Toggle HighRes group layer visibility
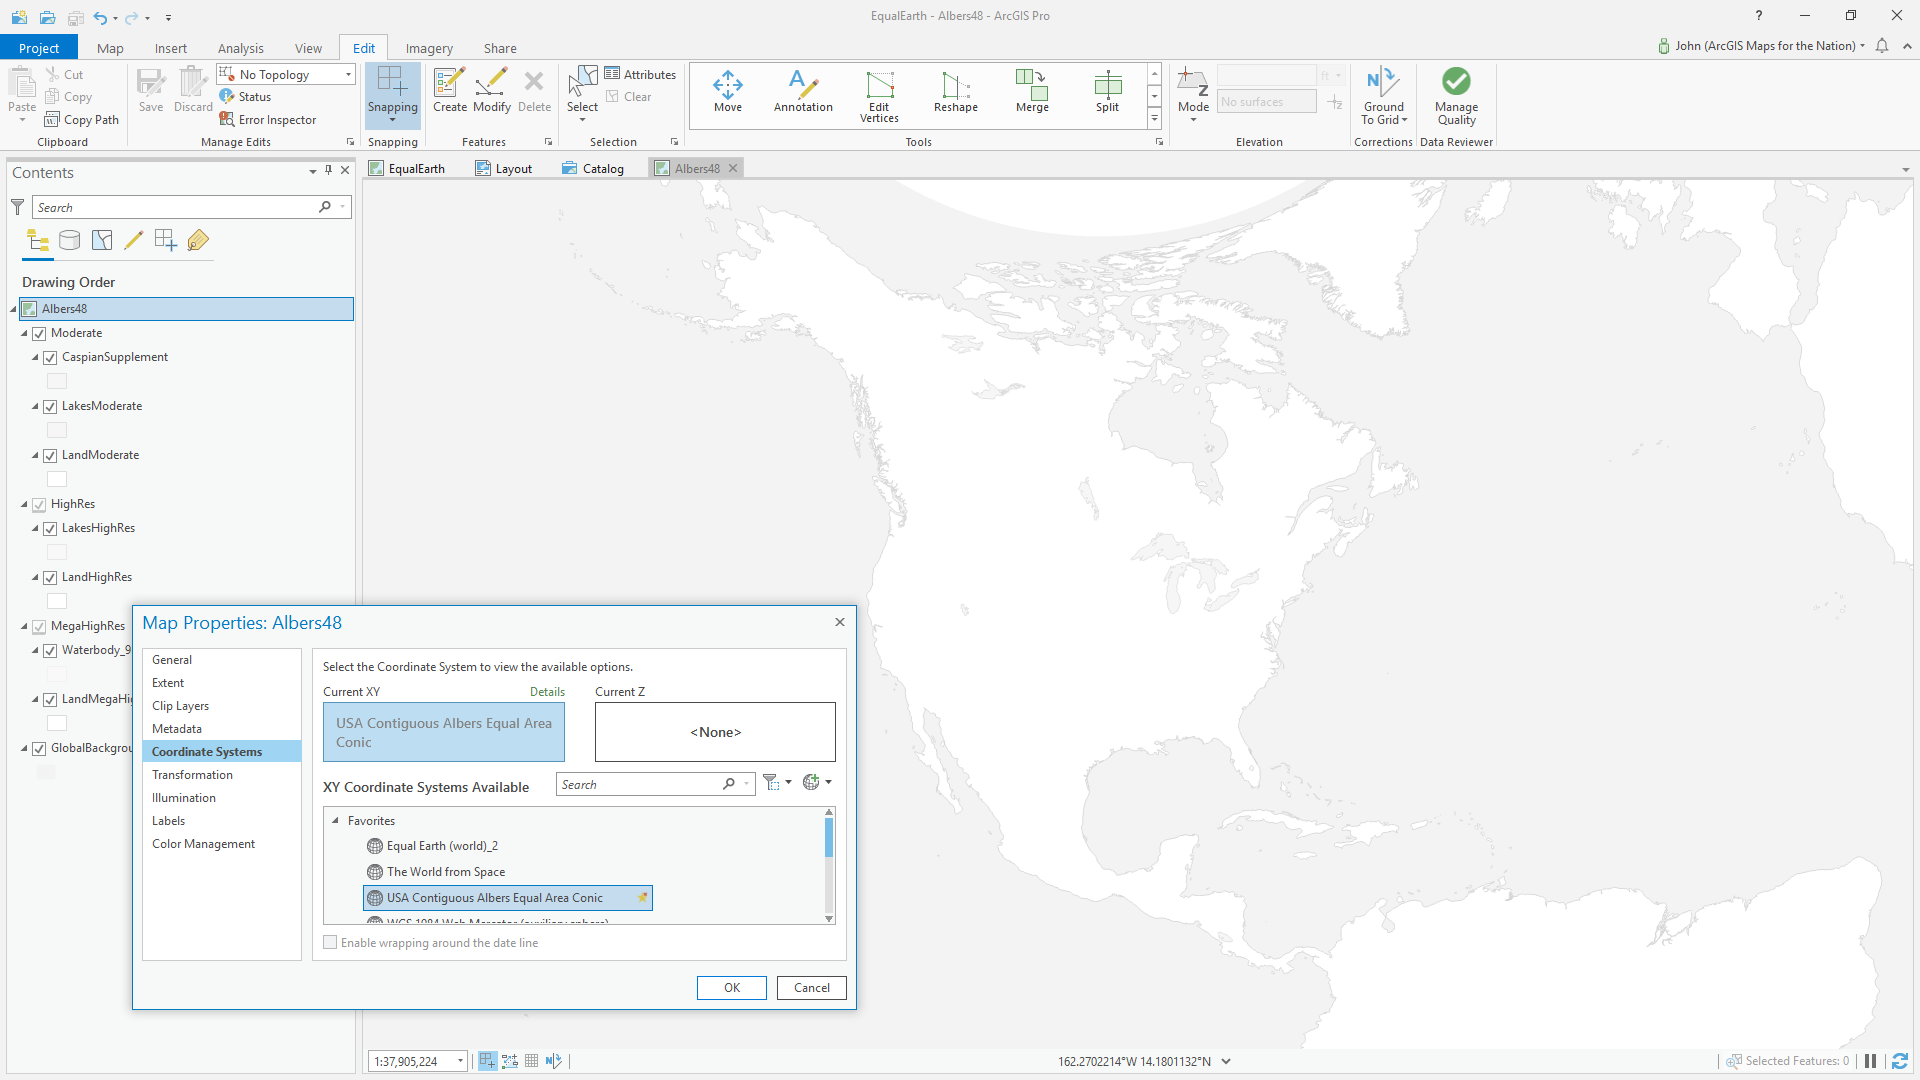 pos(39,504)
